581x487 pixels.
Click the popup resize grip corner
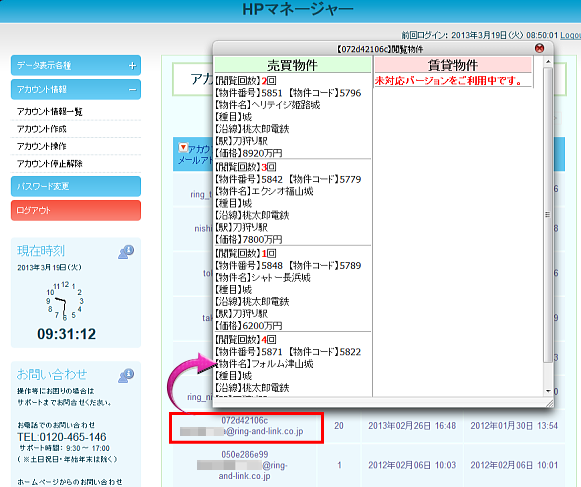(549, 403)
